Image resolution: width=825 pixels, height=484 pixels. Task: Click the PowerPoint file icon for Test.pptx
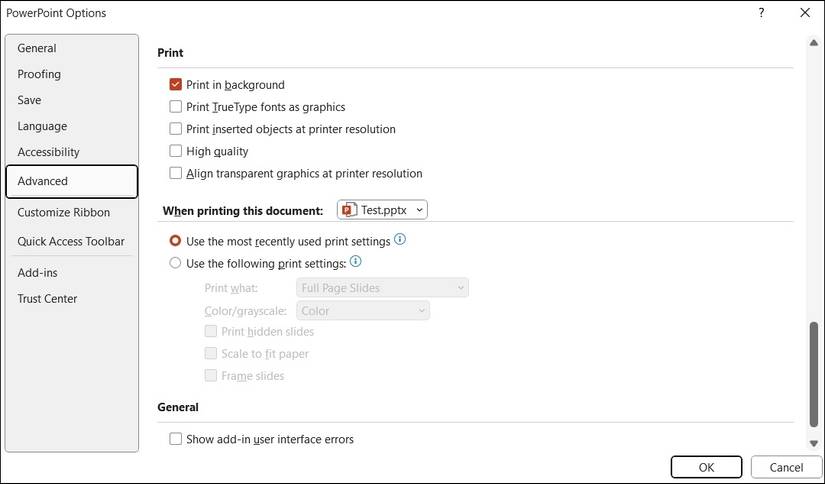pos(348,210)
